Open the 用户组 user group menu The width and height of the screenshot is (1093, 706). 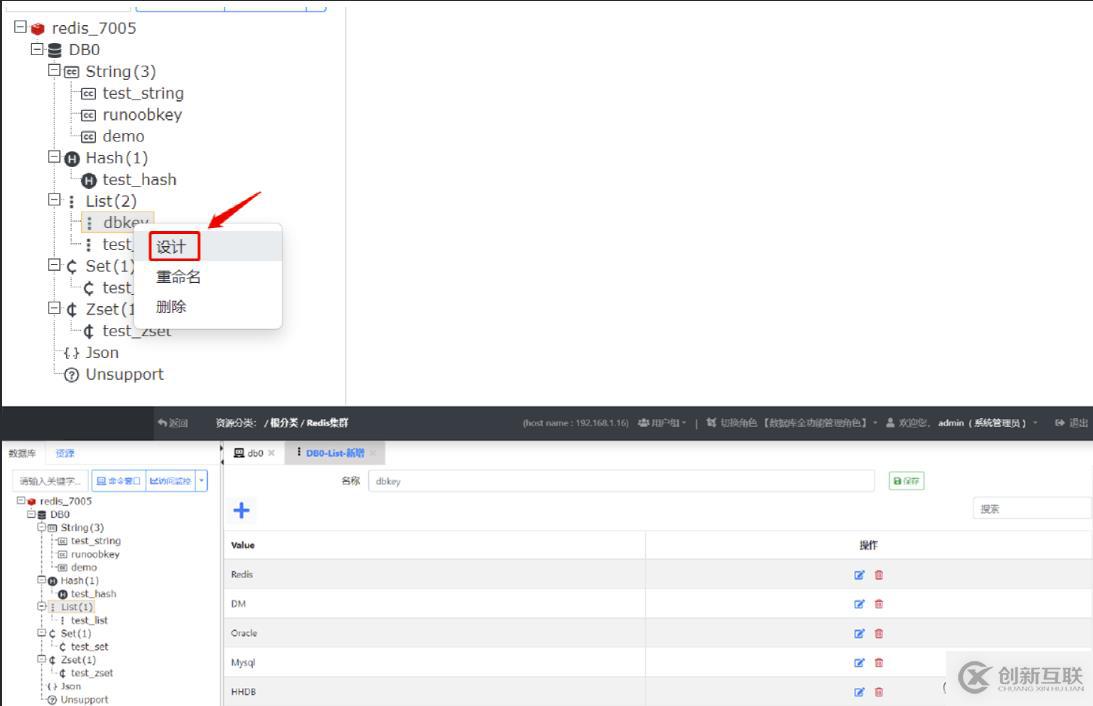(662, 423)
